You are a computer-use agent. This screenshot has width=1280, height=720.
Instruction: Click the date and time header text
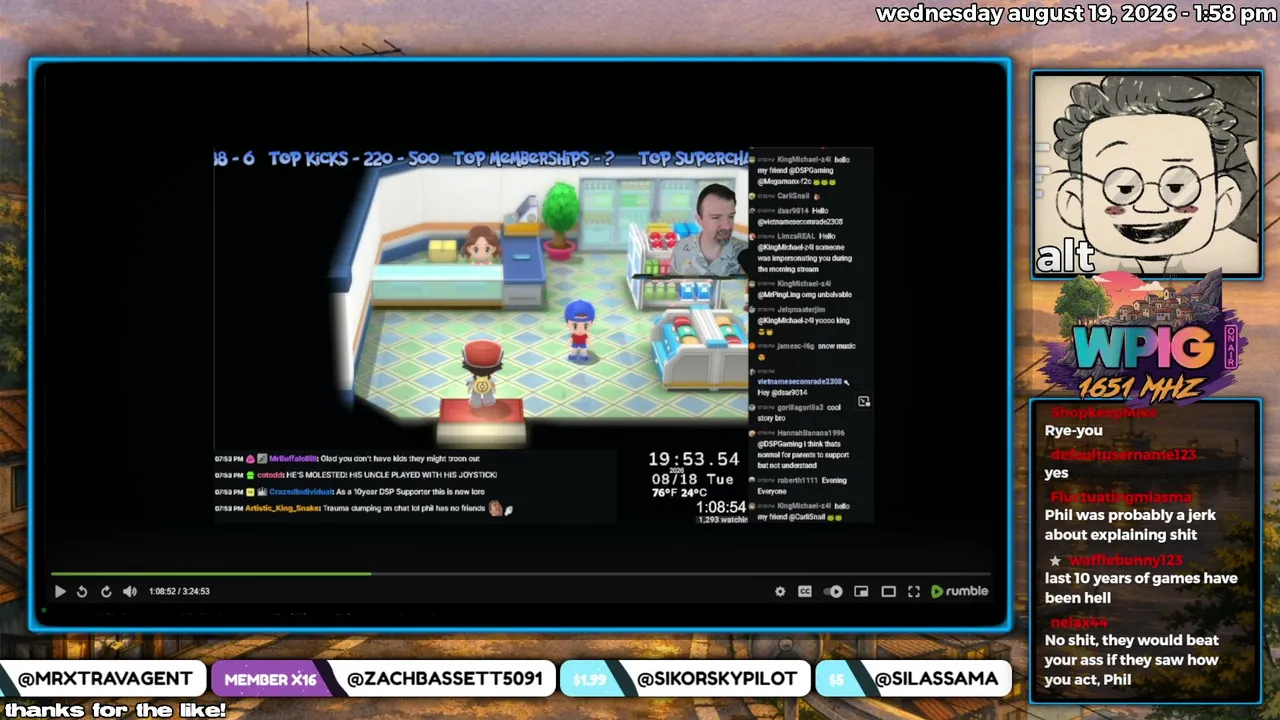click(x=1076, y=14)
